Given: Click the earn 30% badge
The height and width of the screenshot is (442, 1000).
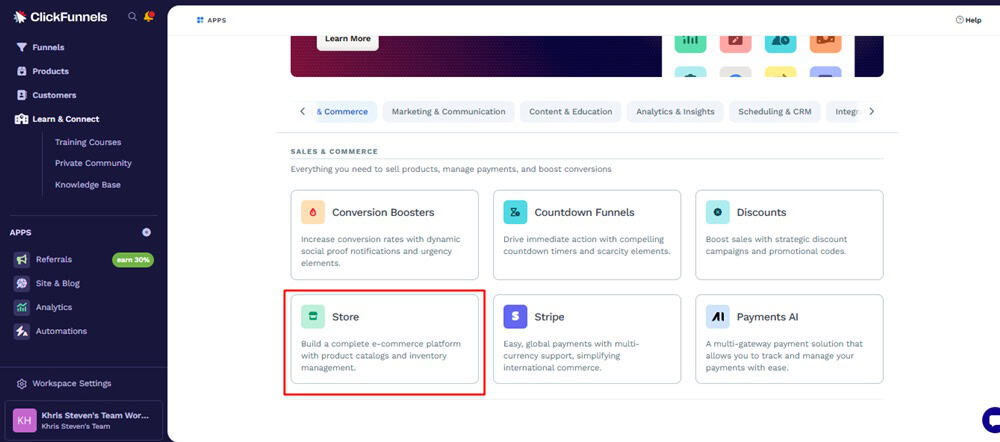Looking at the screenshot, I should 133,260.
